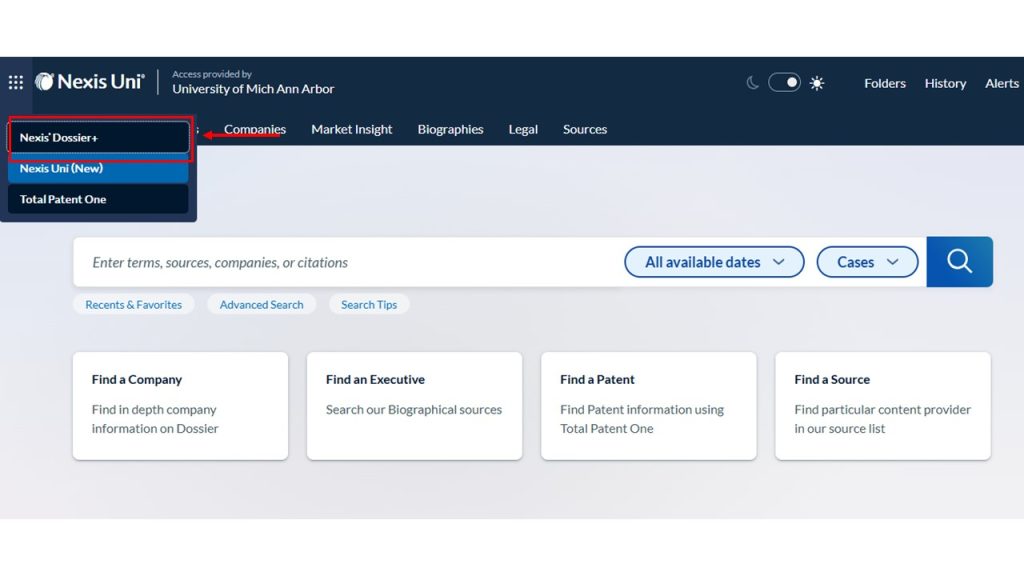1024x576 pixels.
Task: Click the moon dark mode icon
Action: coord(752,83)
